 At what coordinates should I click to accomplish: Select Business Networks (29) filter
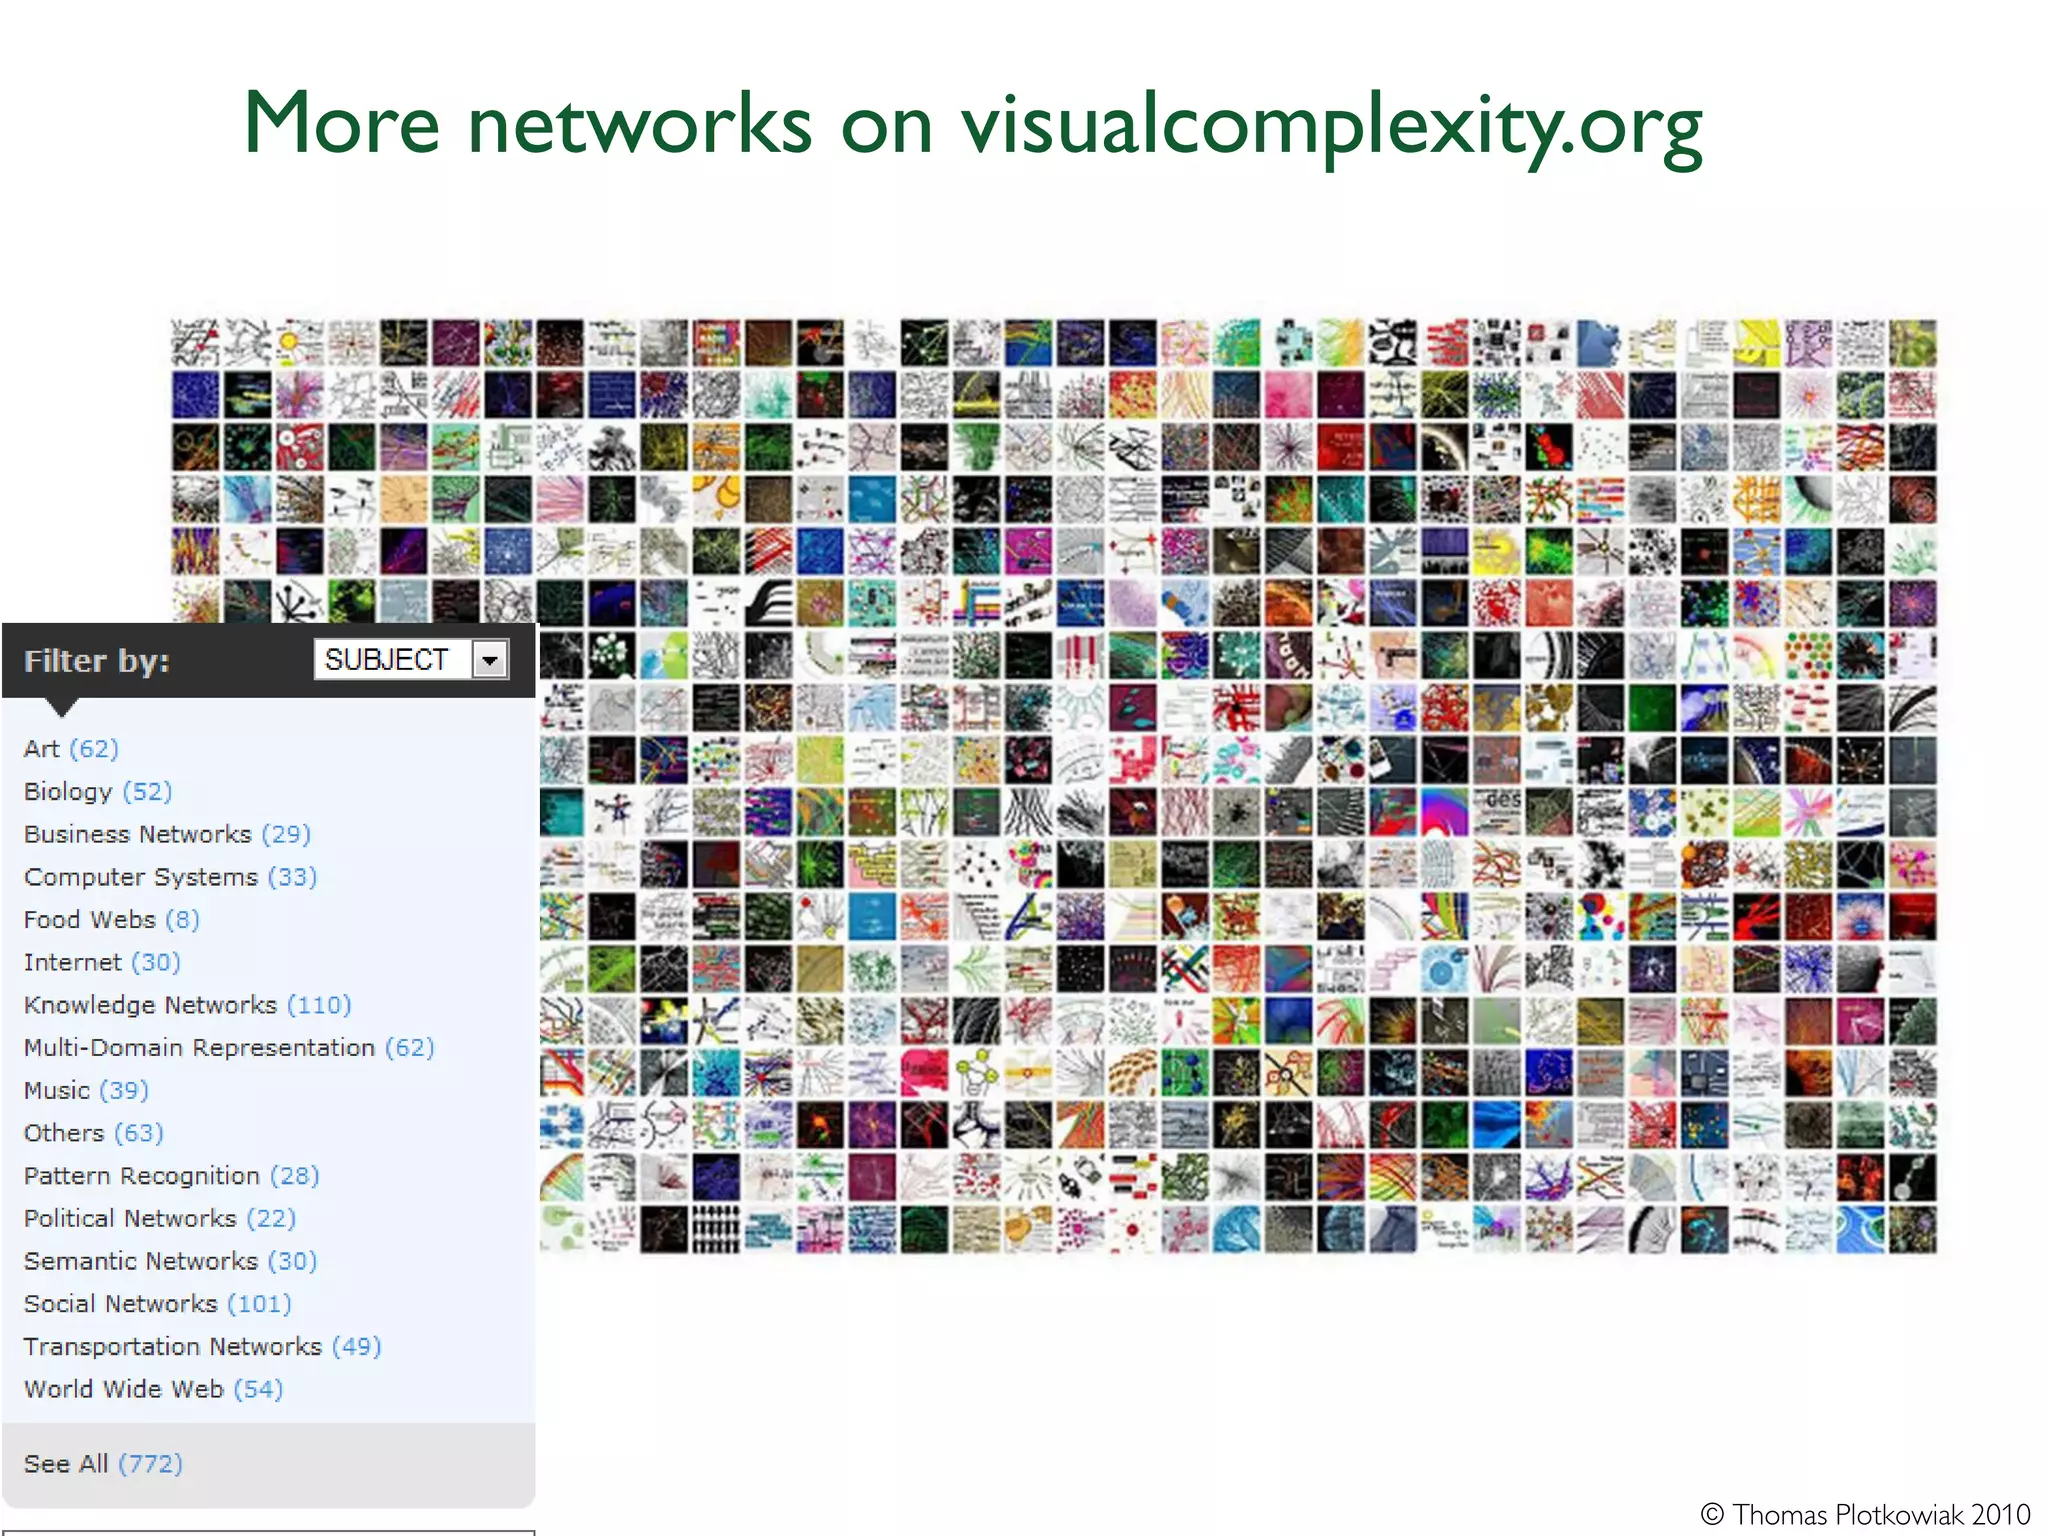(x=167, y=834)
